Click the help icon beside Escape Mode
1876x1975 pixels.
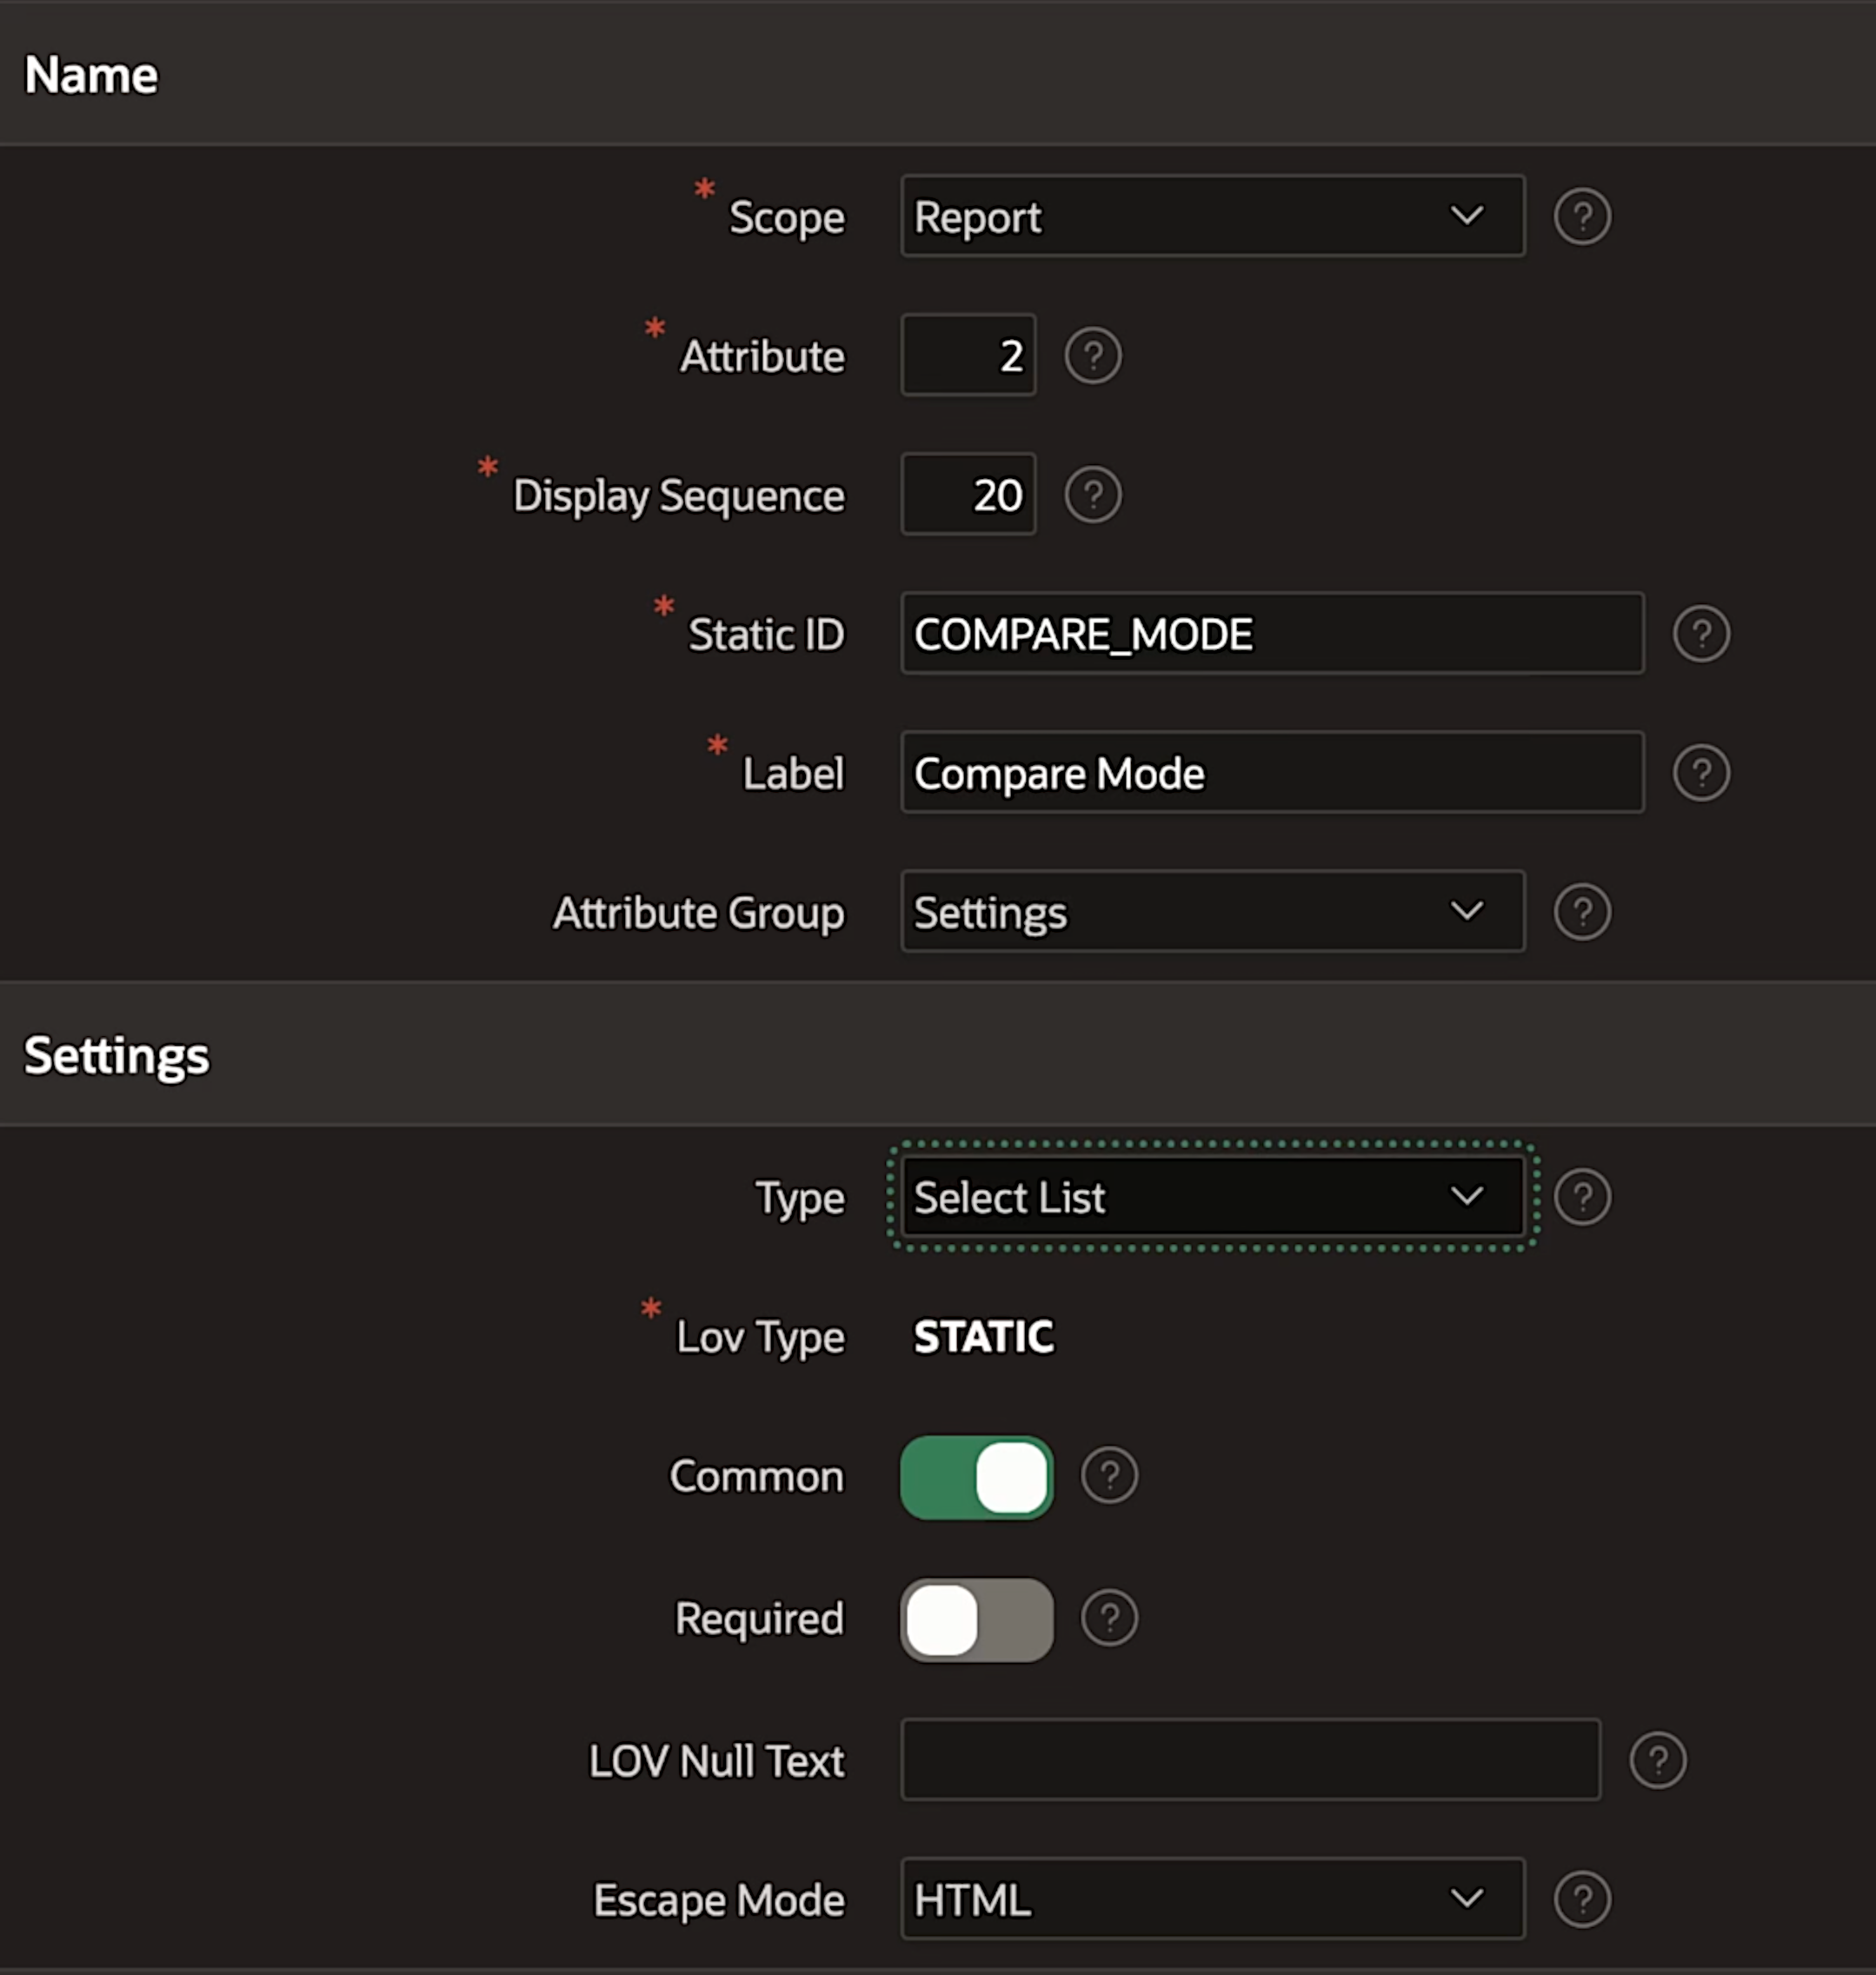click(x=1582, y=1898)
